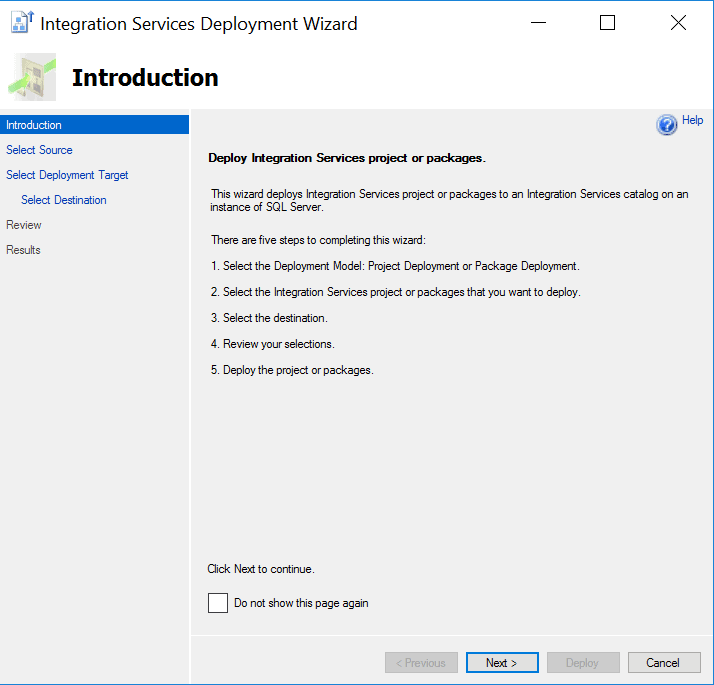Enable Do not show this page again
Screen dimensions: 714x685
pyautogui.click(x=218, y=603)
